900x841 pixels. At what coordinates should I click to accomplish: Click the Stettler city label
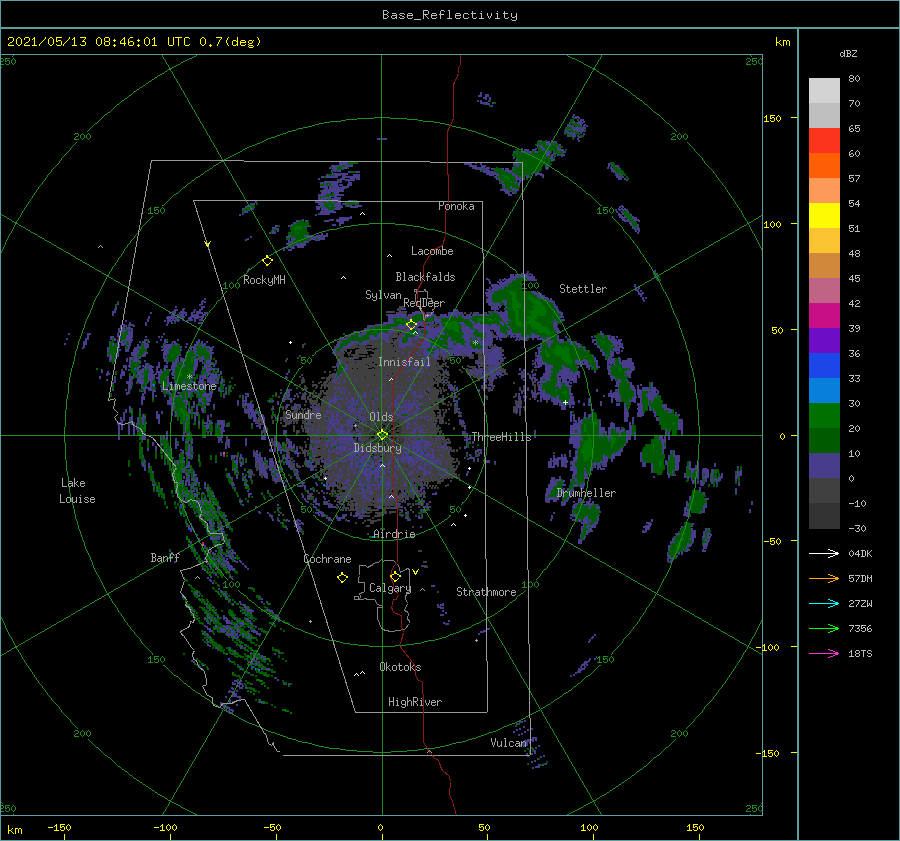coord(583,289)
